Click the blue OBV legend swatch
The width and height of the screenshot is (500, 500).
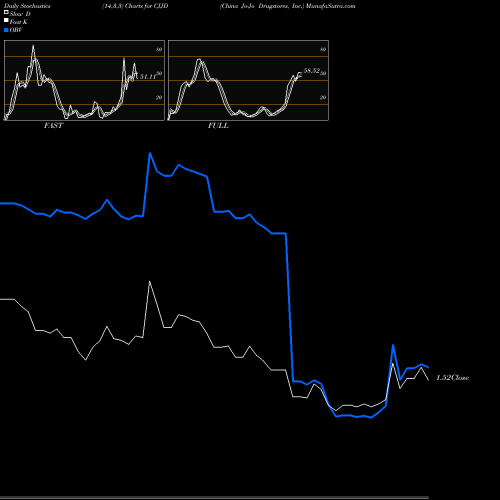(x=6, y=30)
